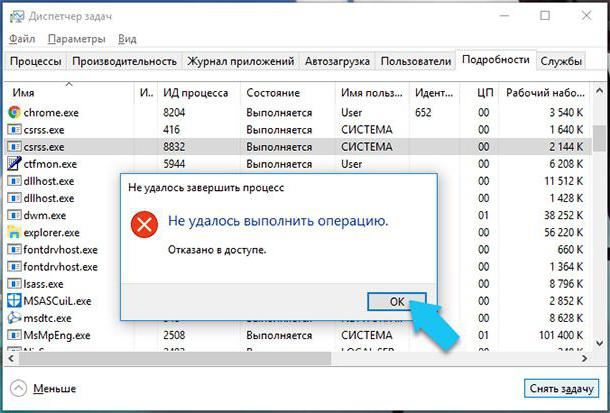The width and height of the screenshot is (610, 413).
Task: Click the ctfmon.exe pen icon
Action: click(14, 164)
